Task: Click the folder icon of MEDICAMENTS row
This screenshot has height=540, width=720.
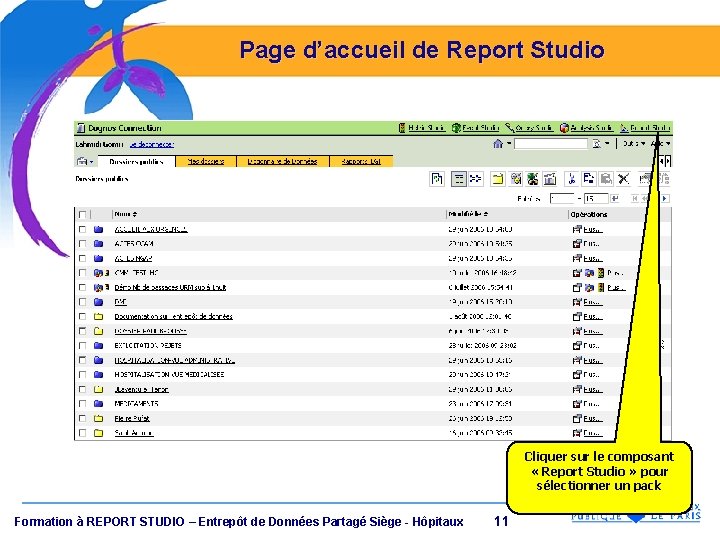Action: point(98,404)
